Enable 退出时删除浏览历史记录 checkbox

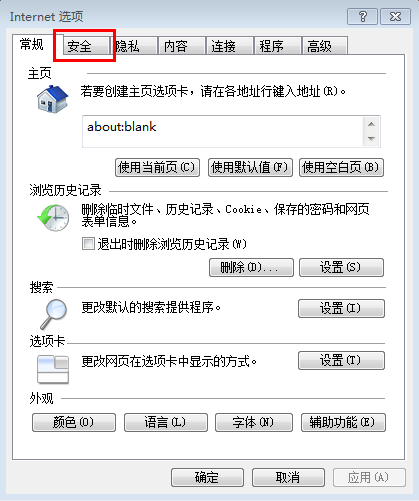(88, 244)
